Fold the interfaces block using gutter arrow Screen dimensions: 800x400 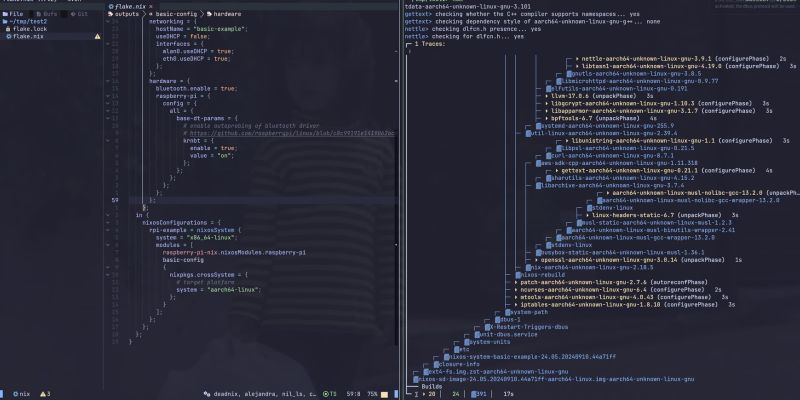tap(108, 44)
